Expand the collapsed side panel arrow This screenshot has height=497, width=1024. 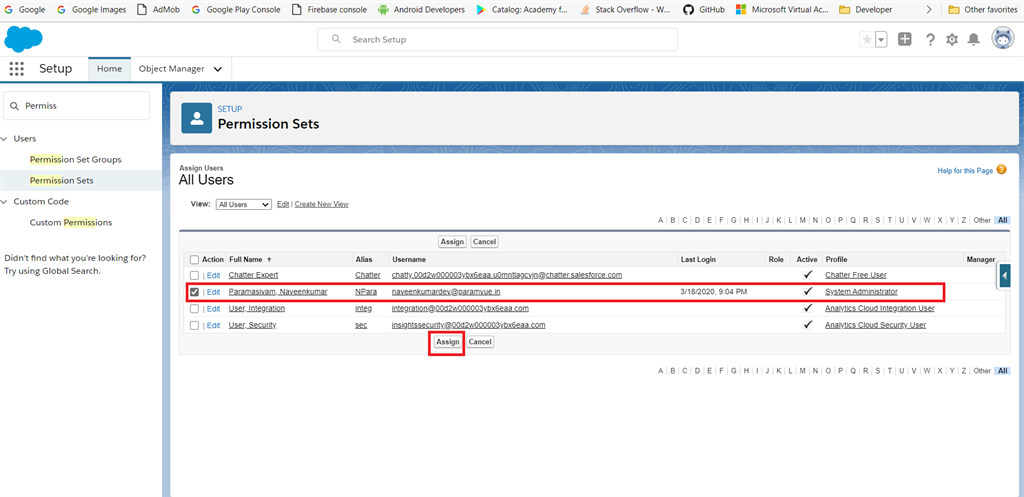1004,276
